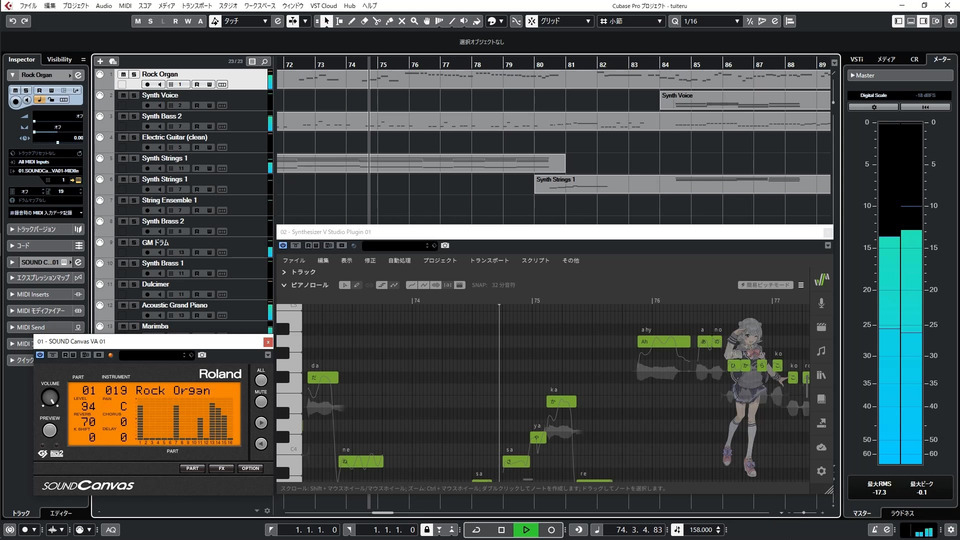This screenshot has height=540, width=960.
Task: Select the Play speaker tool
Action: [464, 21]
